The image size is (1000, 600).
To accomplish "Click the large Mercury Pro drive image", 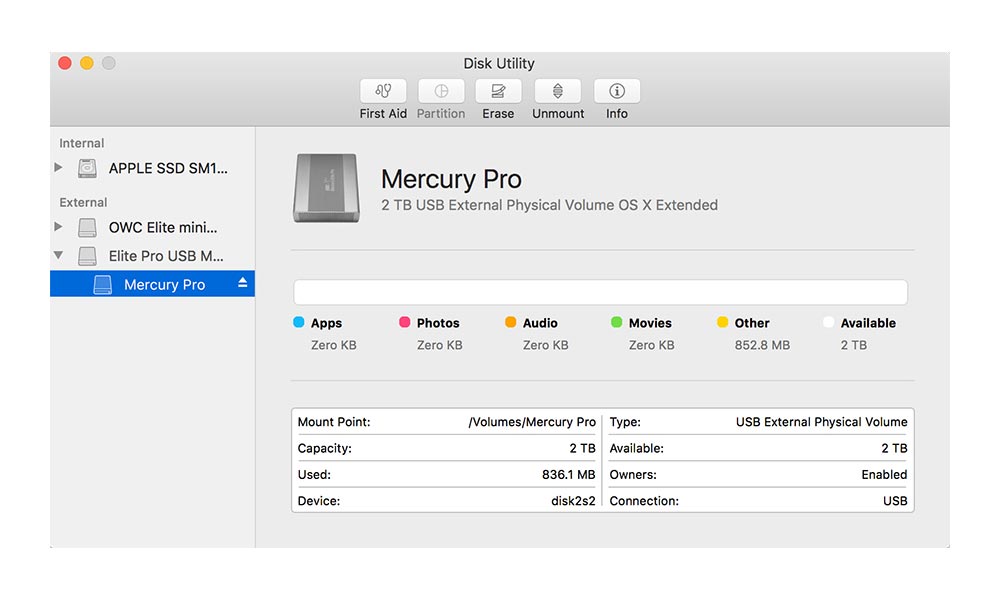I will (326, 189).
